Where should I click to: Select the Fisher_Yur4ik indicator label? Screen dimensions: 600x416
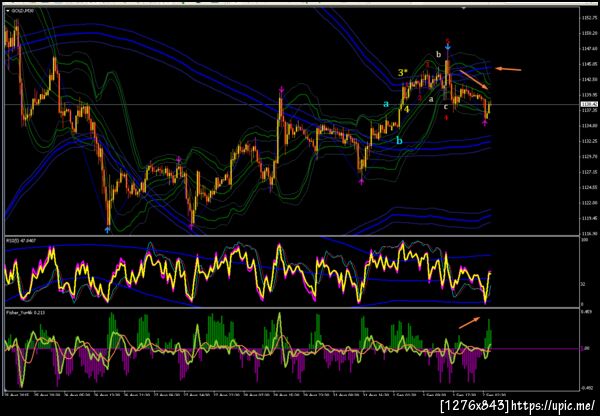pyautogui.click(x=24, y=312)
